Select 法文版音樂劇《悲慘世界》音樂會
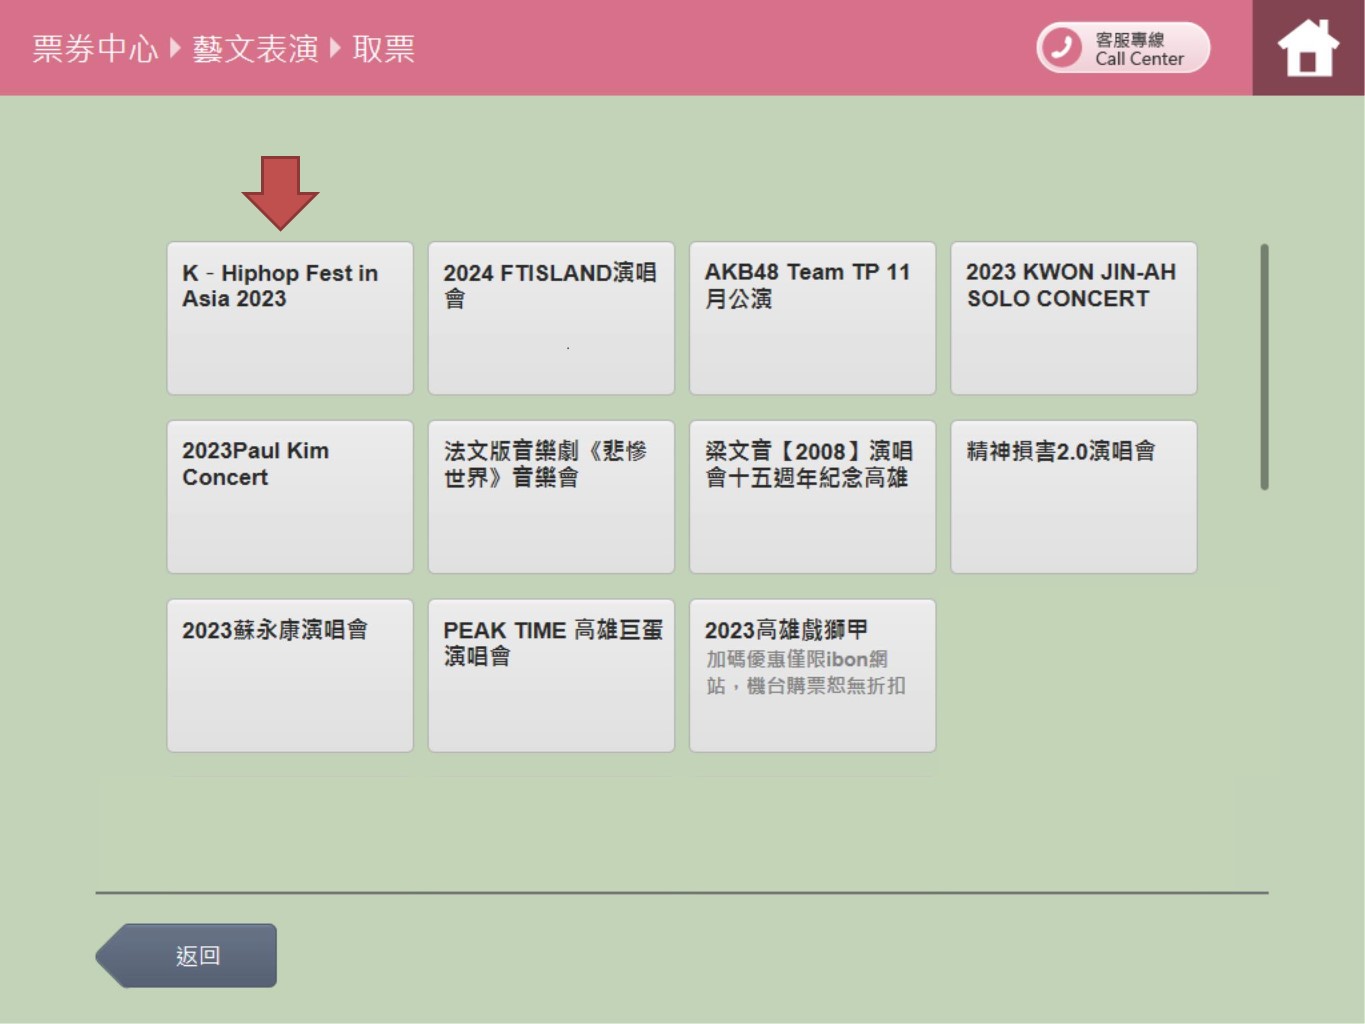Viewport: 1365px width, 1024px height. click(551, 497)
